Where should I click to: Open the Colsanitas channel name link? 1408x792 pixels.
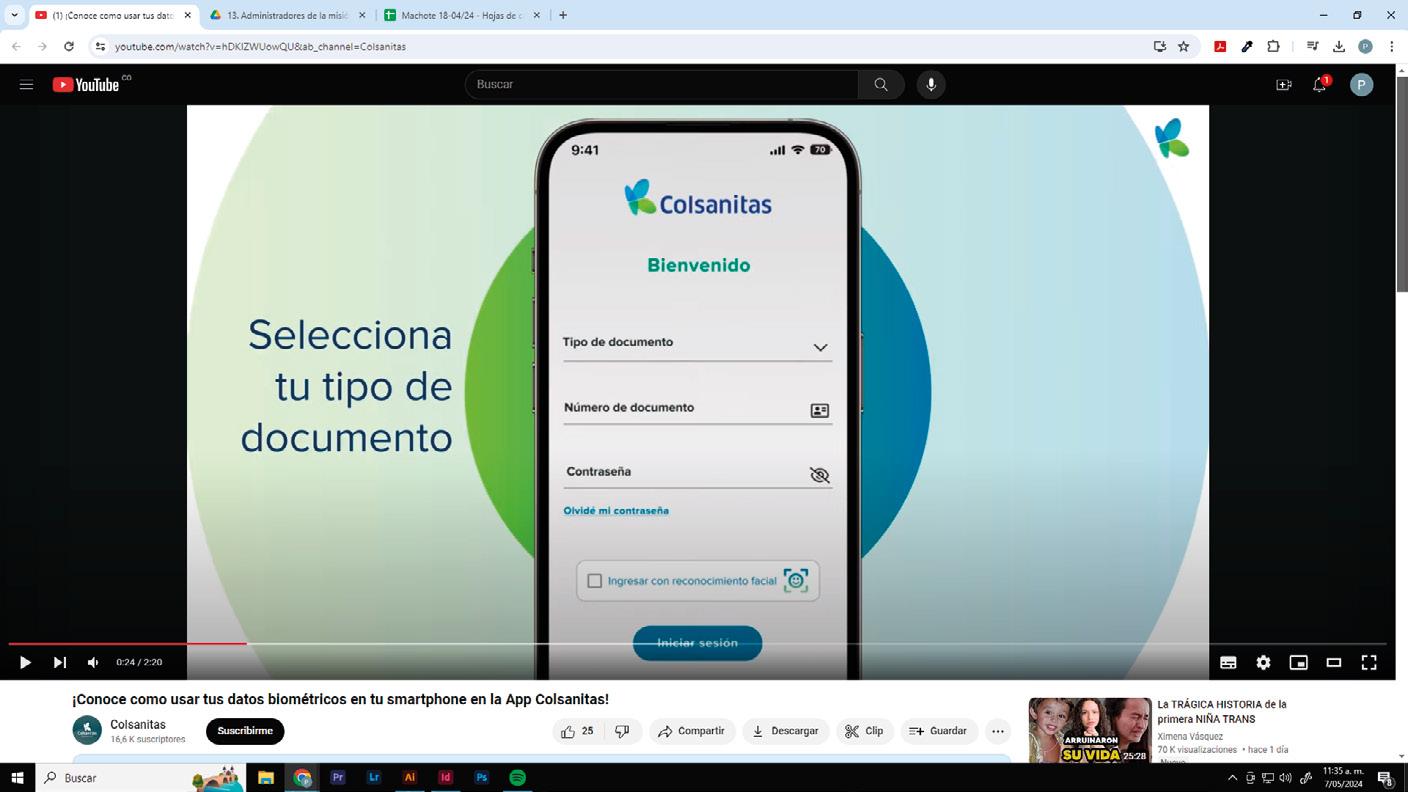(138, 724)
